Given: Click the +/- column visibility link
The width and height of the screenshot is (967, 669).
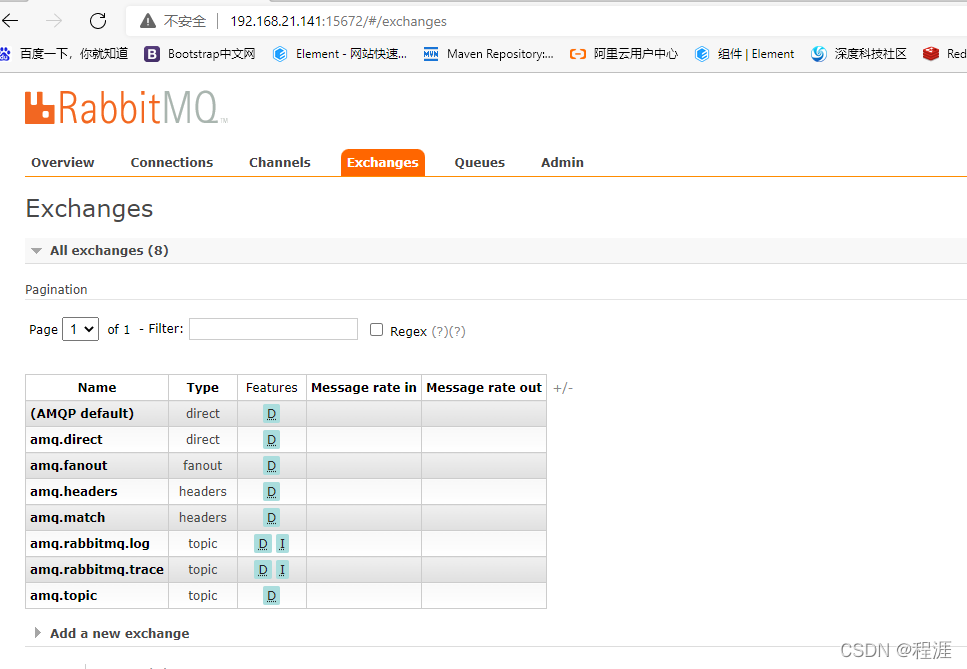Looking at the screenshot, I should tap(562, 387).
